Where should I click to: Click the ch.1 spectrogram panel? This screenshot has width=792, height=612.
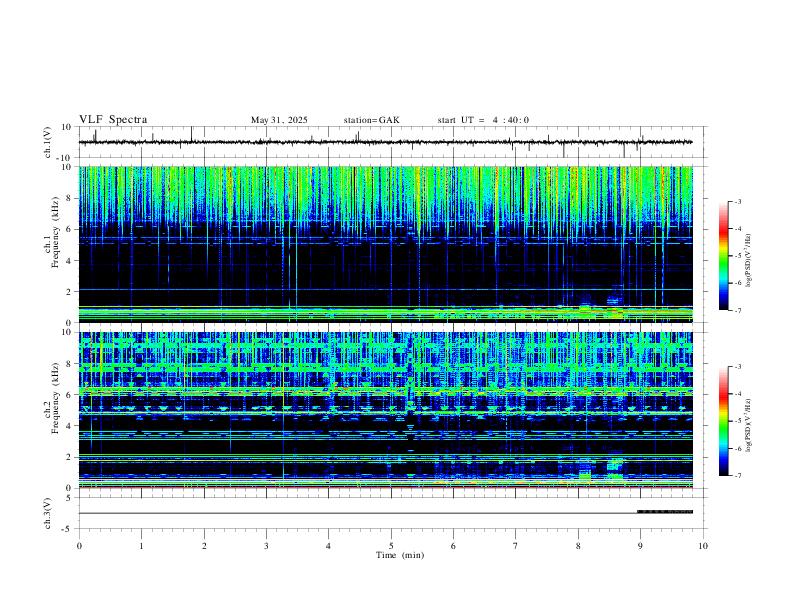(385, 244)
